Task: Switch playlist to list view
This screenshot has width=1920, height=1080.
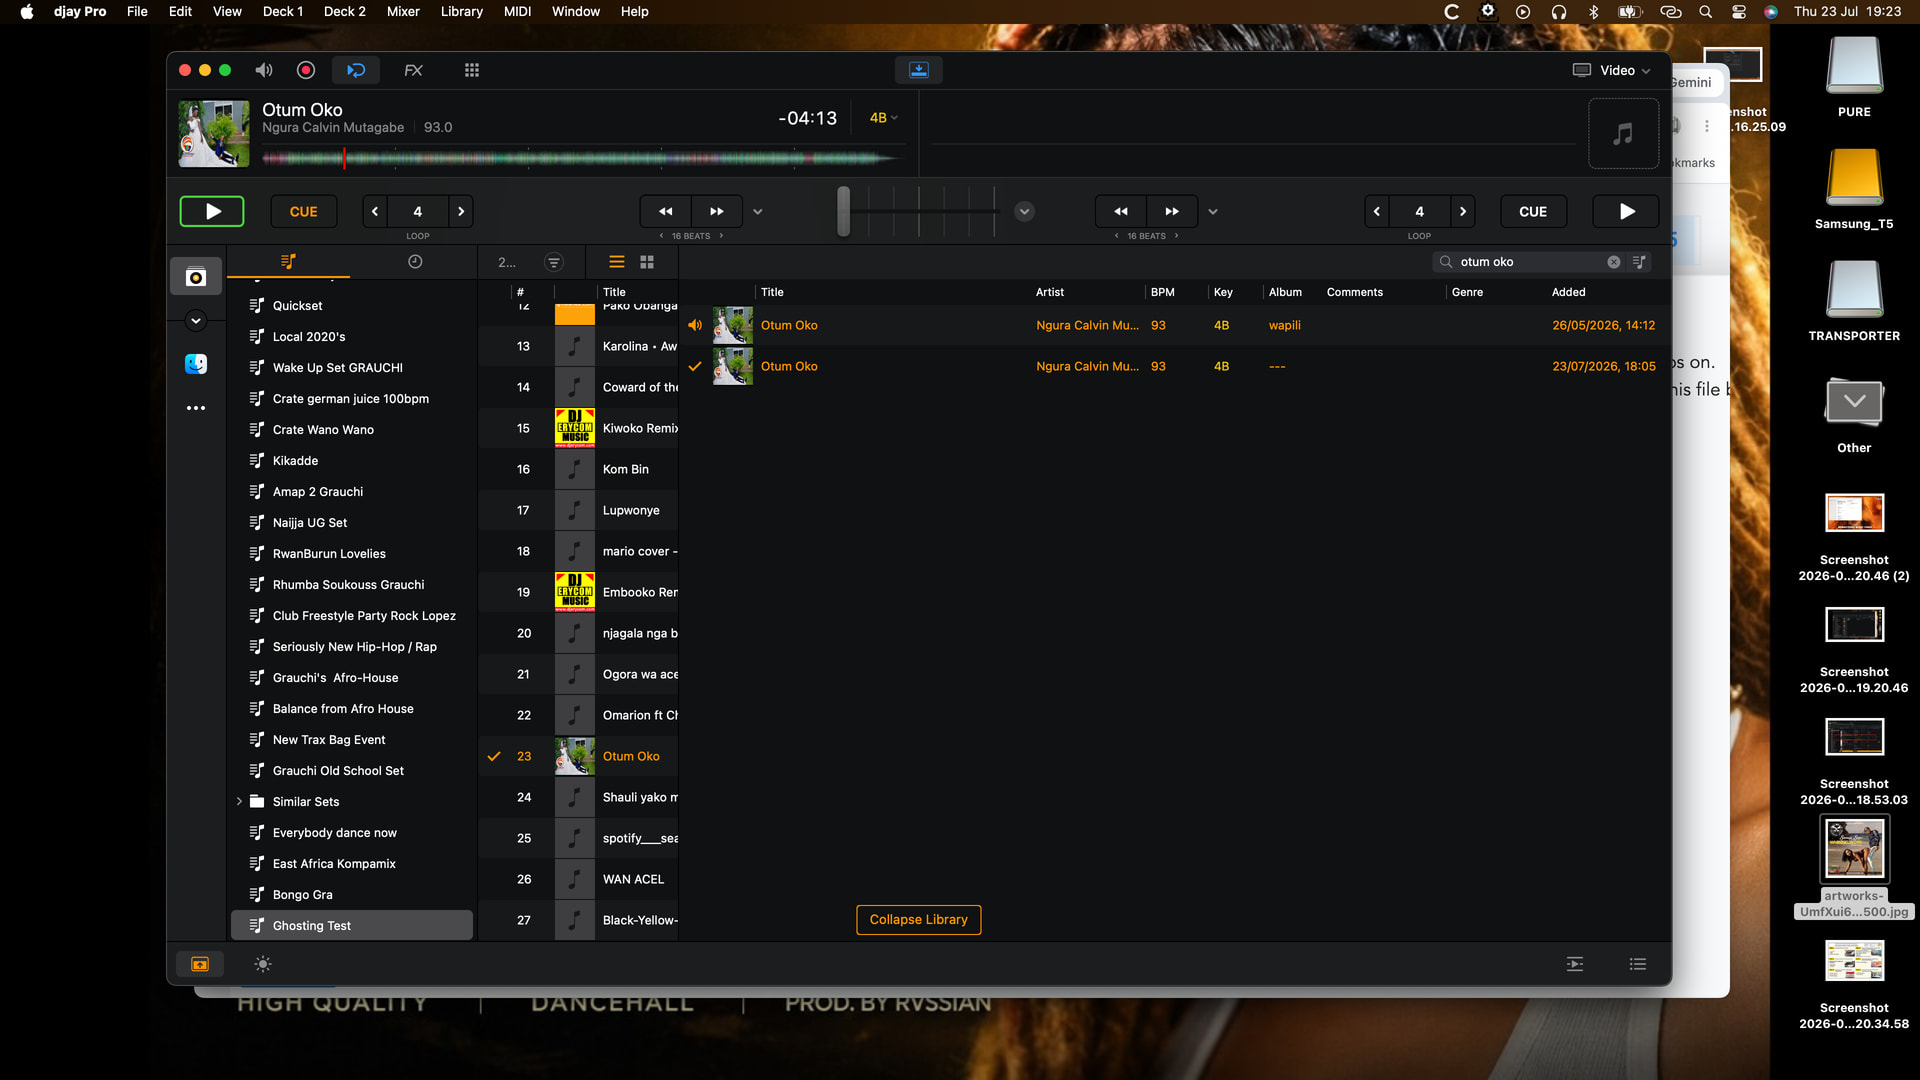Action: pos(617,262)
